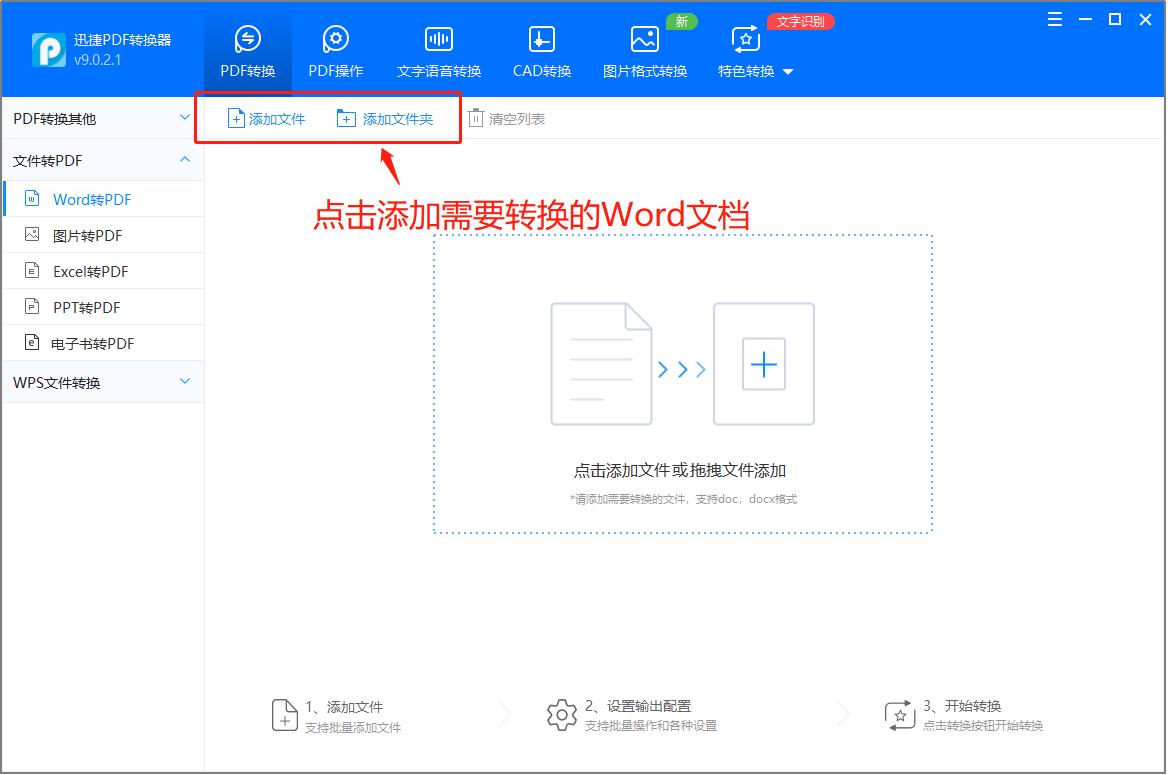1168x775 pixels.
Task: Open the hamburger menu at top right
Action: tap(1054, 18)
